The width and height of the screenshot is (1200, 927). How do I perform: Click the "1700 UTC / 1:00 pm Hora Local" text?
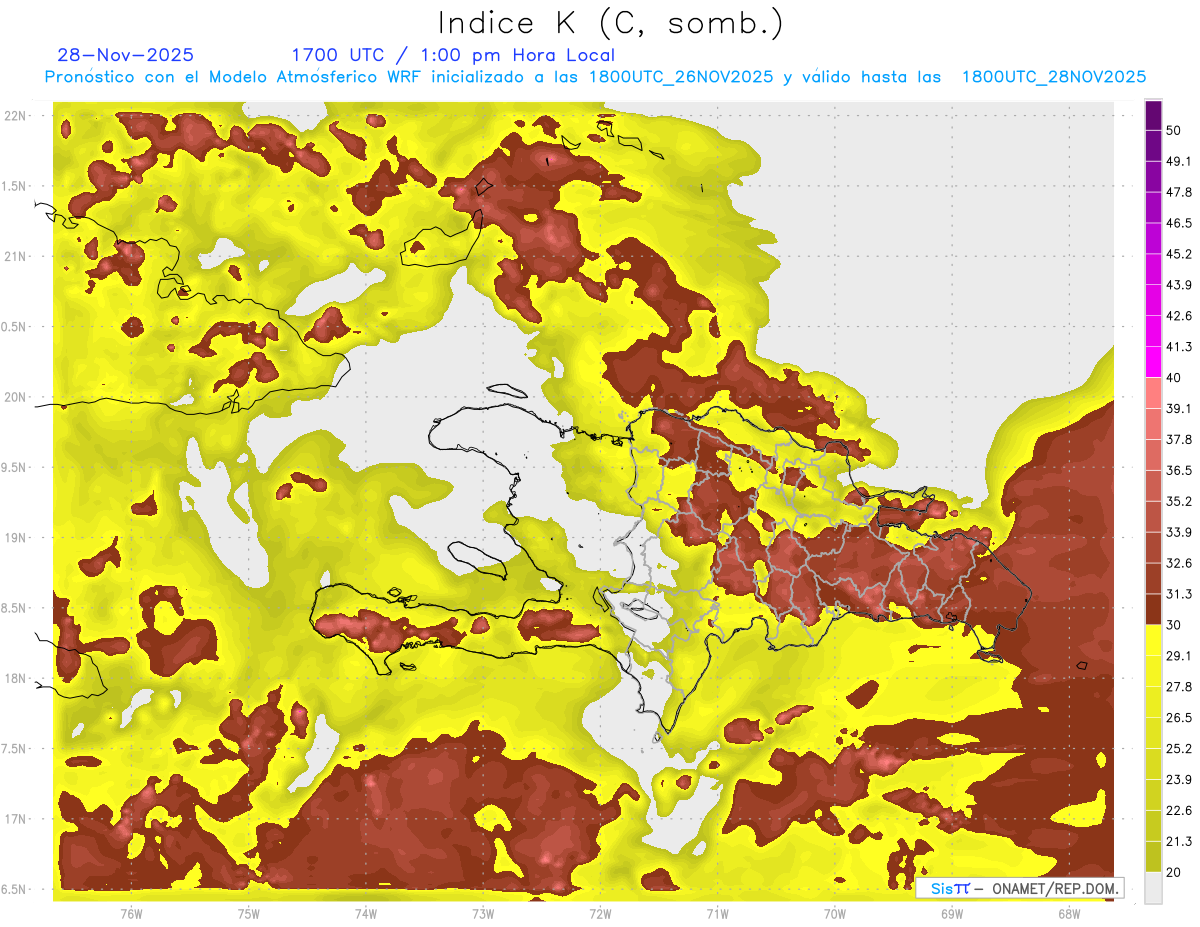(453, 55)
